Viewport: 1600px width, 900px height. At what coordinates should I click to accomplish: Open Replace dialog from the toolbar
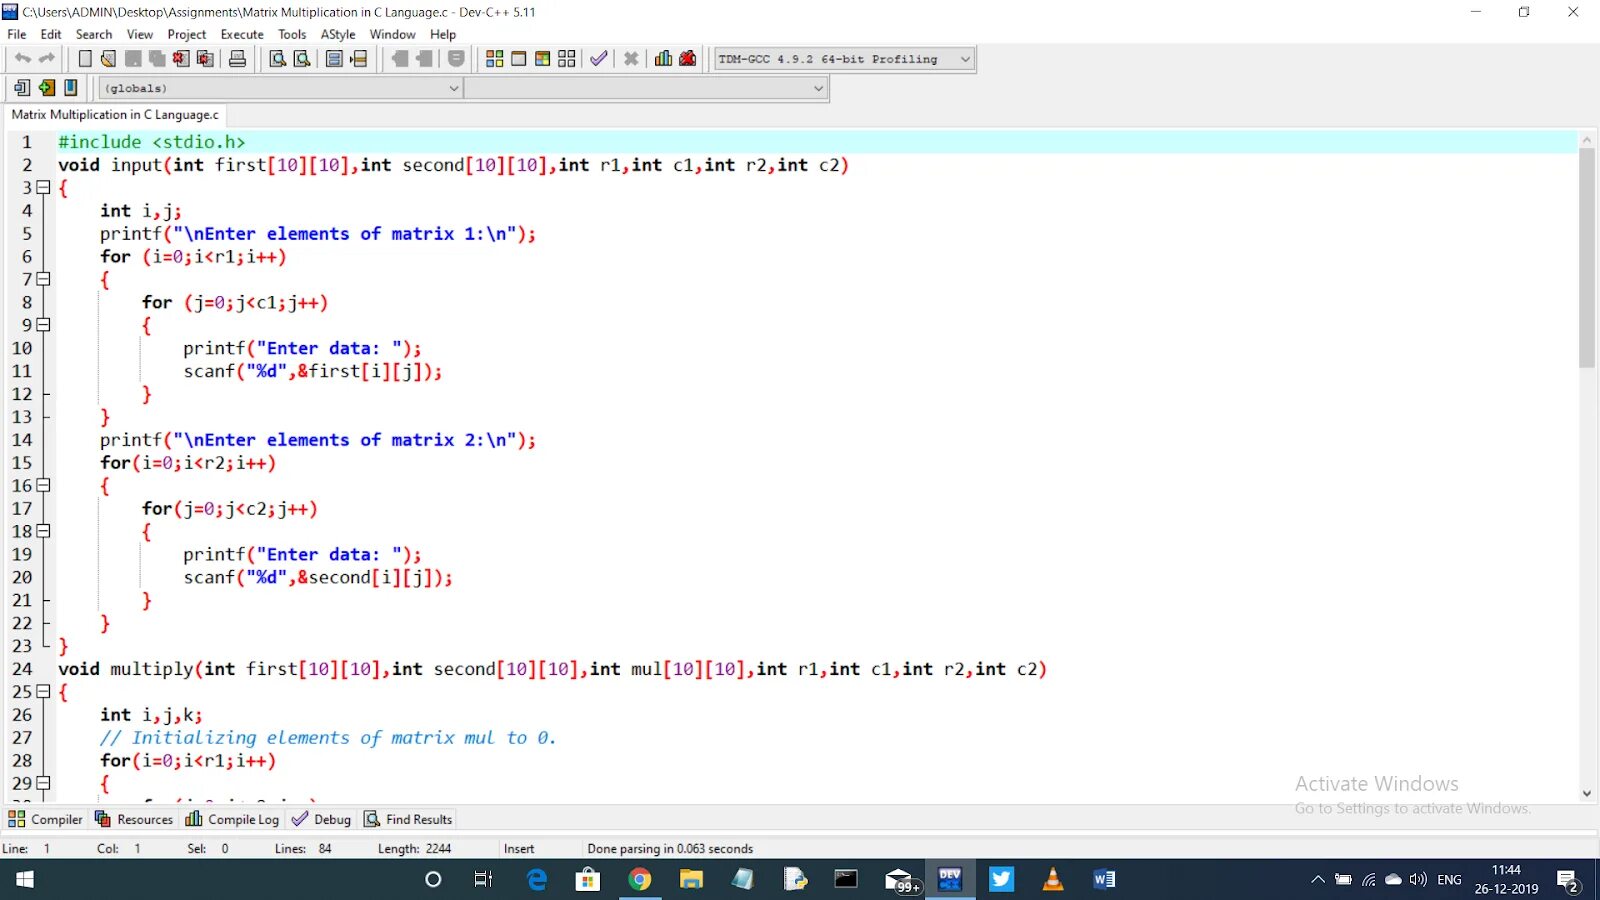302,59
